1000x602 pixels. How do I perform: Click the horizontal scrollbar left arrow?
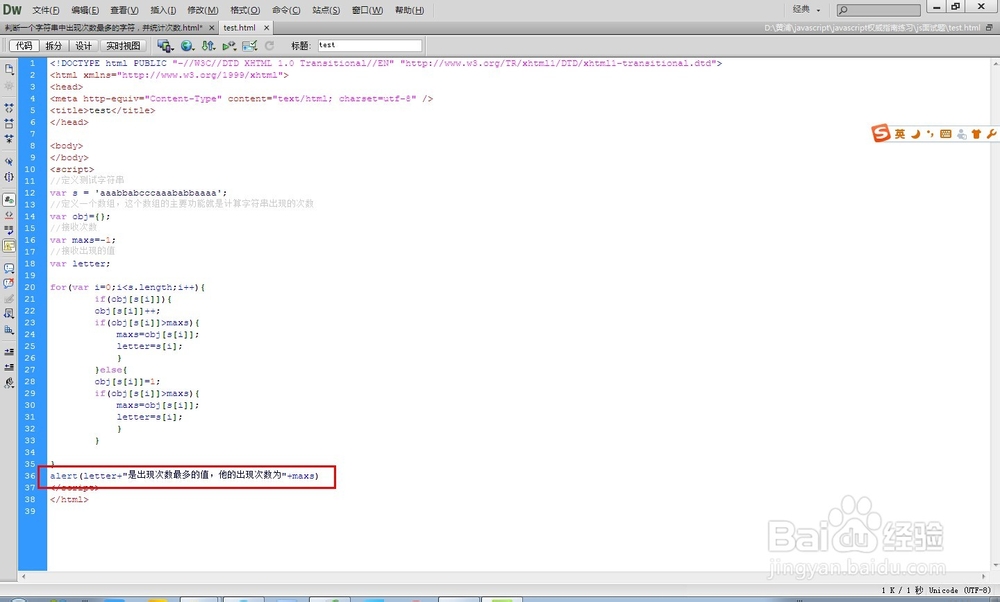coord(24,576)
